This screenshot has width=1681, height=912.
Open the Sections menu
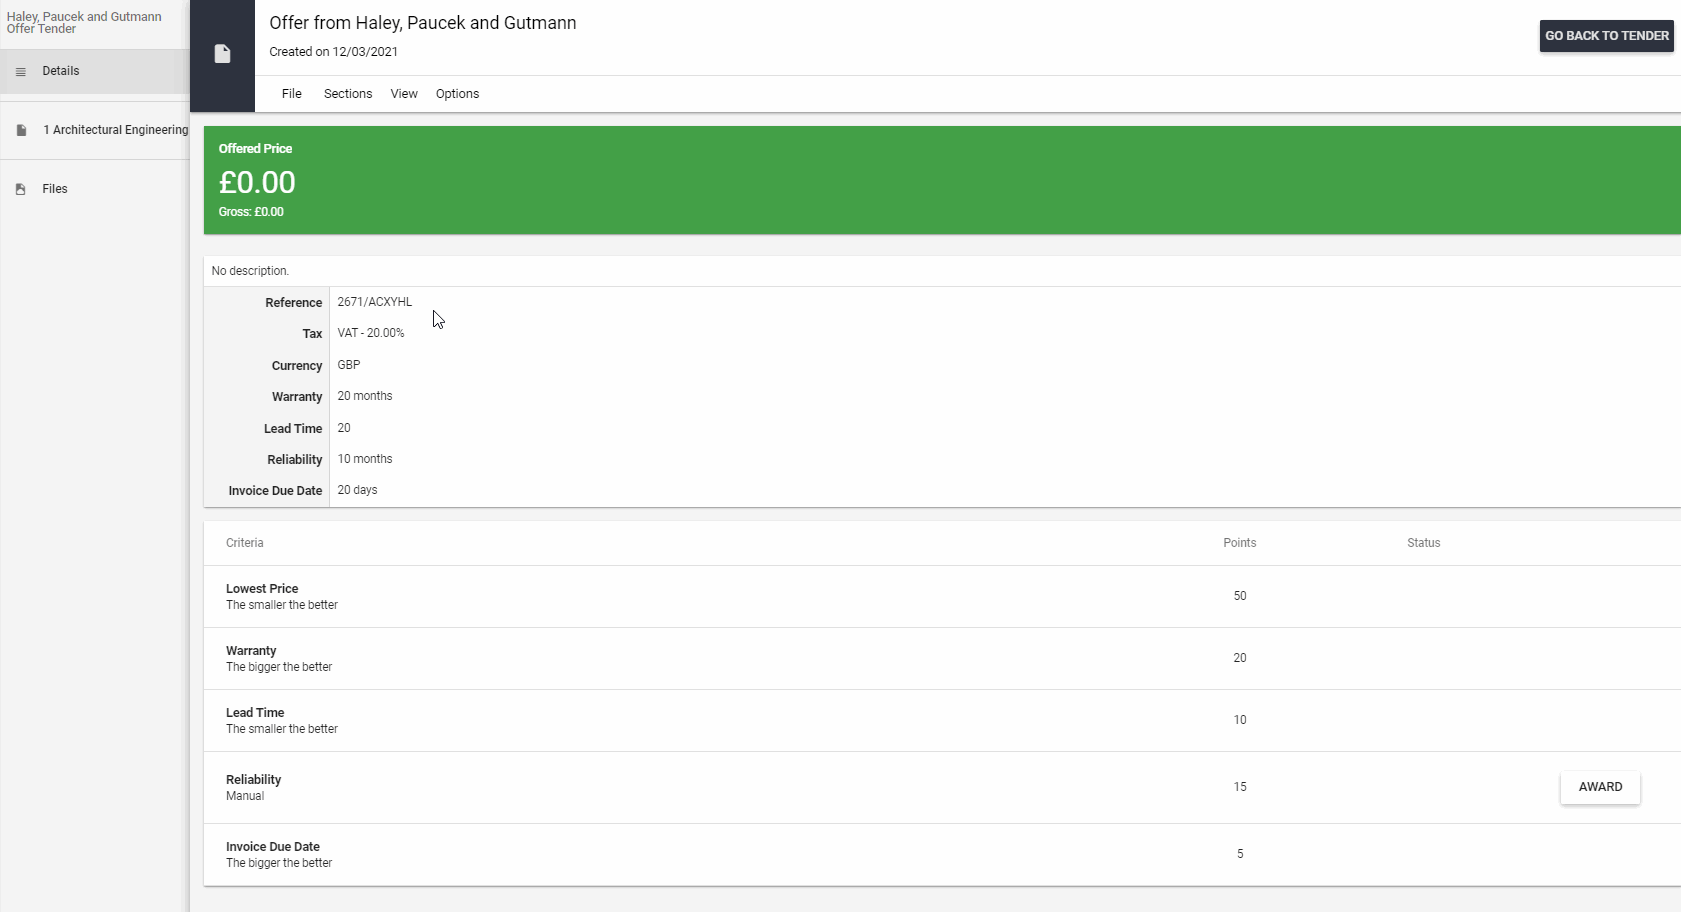347,94
